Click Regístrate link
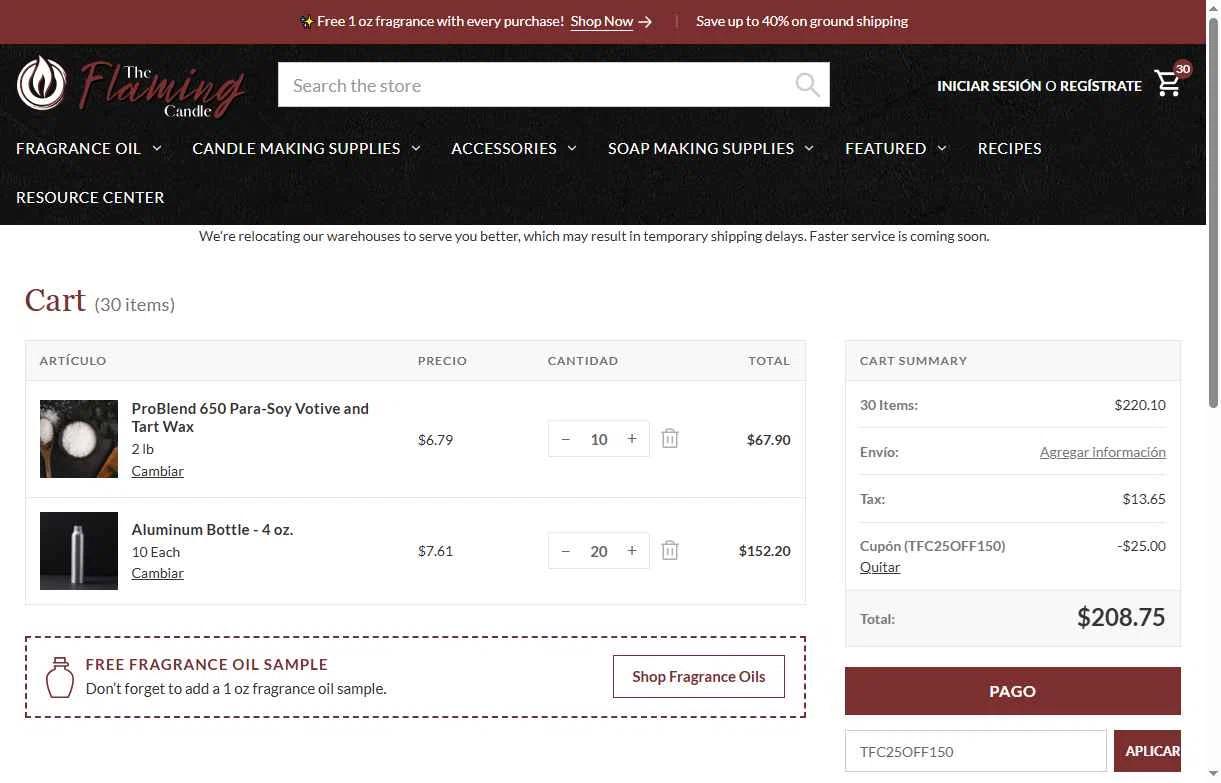 coord(1100,86)
